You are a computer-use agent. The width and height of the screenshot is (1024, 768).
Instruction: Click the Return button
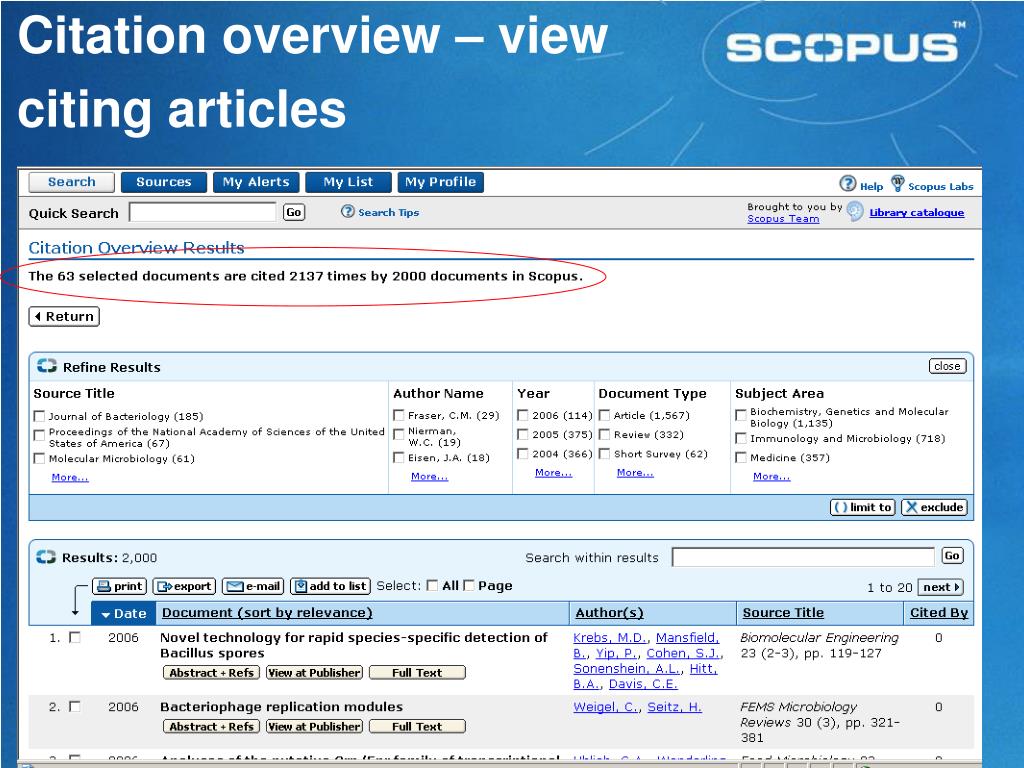pyautogui.click(x=64, y=317)
